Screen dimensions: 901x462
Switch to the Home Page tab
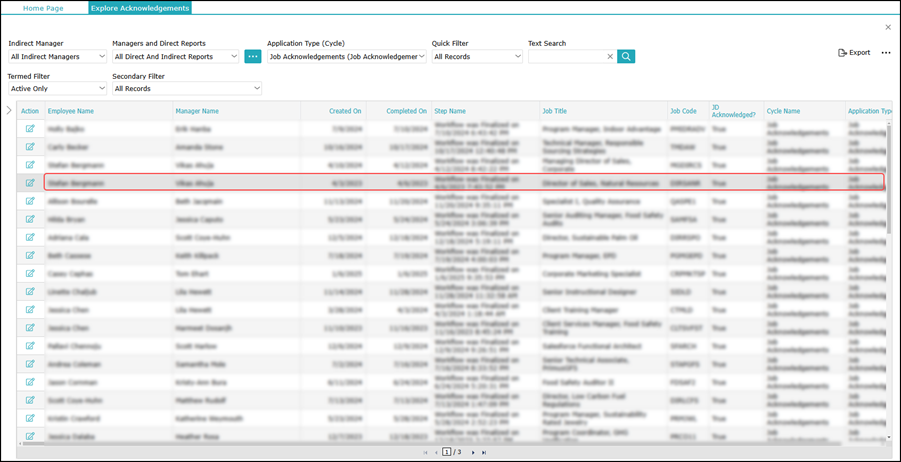coord(46,8)
